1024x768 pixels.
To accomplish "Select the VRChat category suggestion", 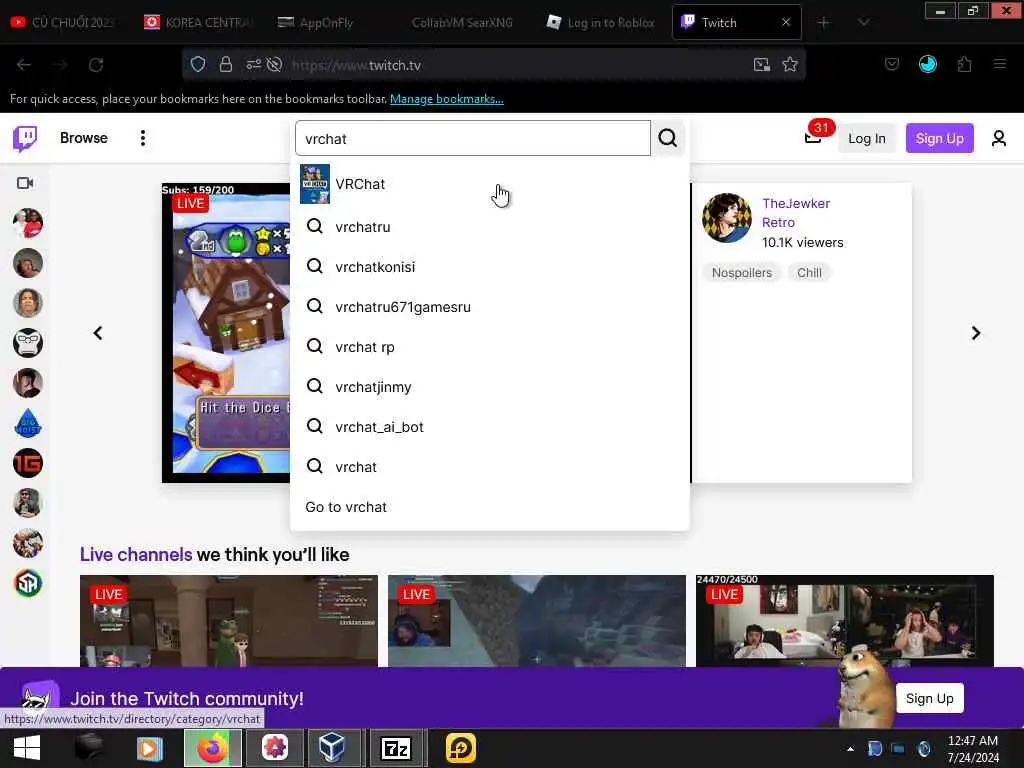I will coord(489,184).
